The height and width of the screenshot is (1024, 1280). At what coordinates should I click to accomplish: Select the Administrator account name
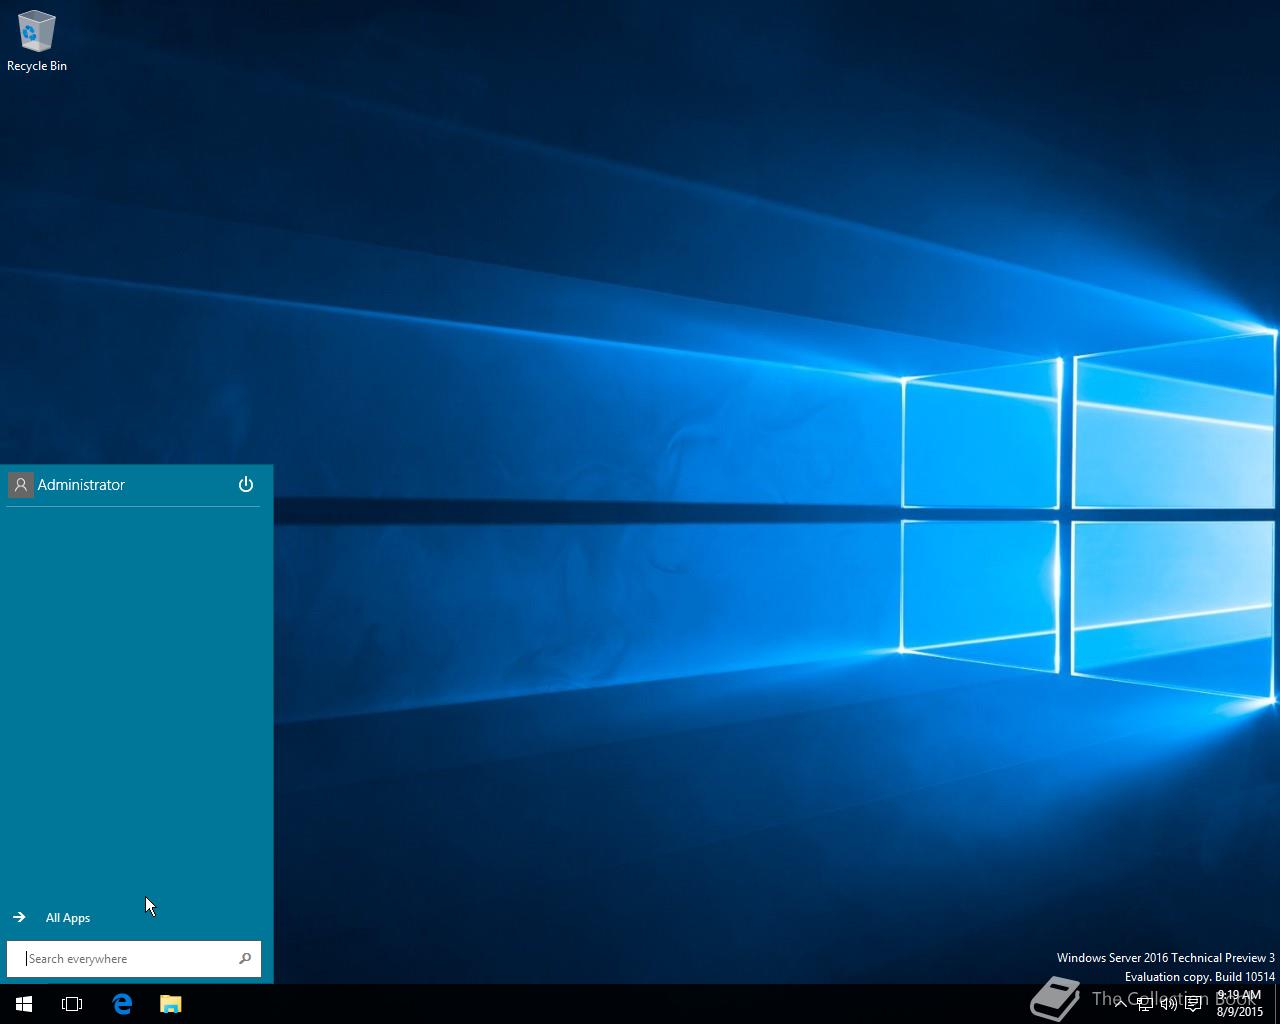(81, 484)
